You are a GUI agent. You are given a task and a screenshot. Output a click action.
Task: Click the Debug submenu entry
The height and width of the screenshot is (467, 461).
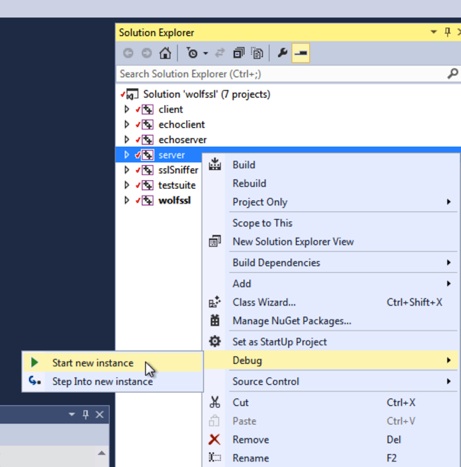[x=330, y=360]
